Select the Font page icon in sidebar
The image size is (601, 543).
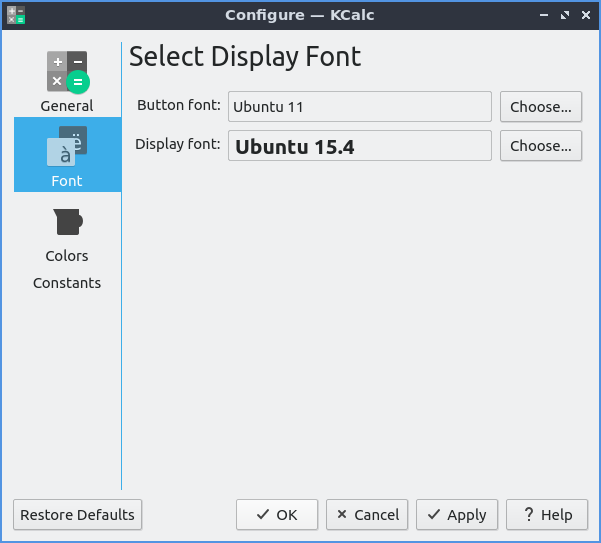(67, 146)
